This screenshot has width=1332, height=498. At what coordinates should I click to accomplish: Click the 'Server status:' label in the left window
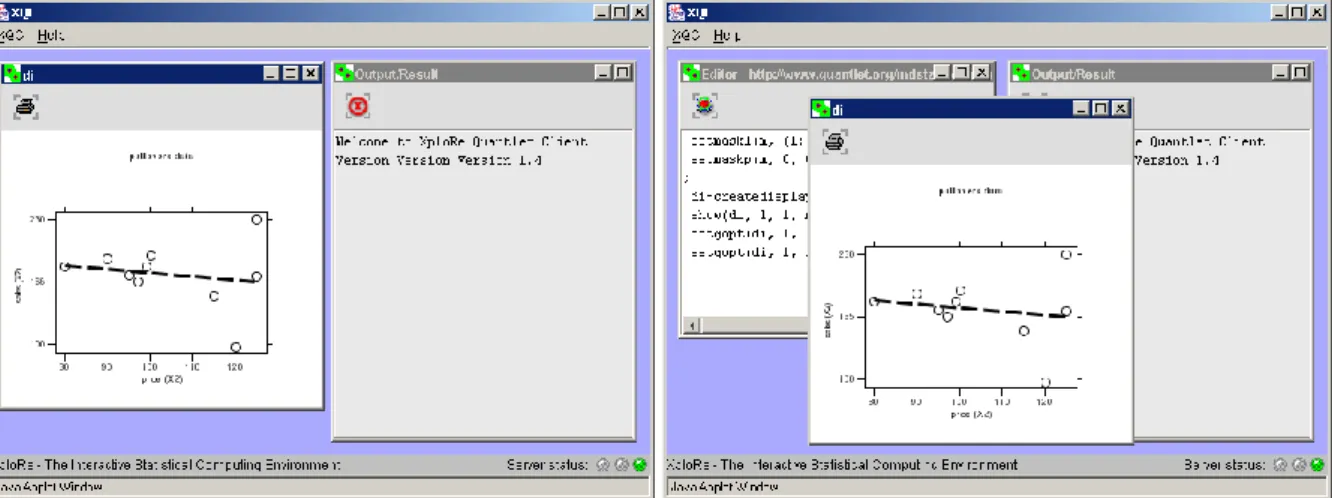click(x=548, y=465)
